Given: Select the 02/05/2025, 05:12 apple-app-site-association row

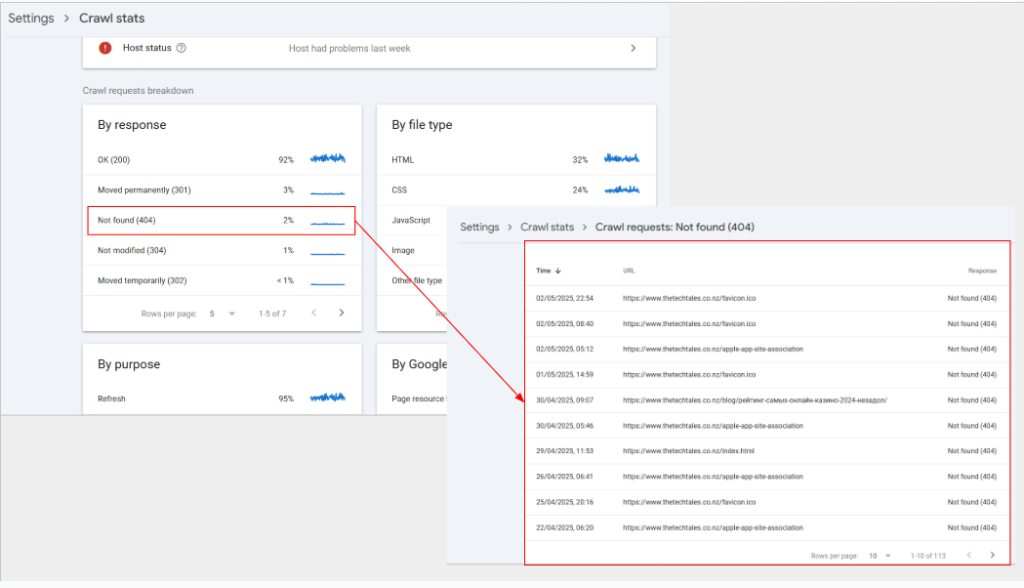Looking at the screenshot, I should [x=767, y=349].
